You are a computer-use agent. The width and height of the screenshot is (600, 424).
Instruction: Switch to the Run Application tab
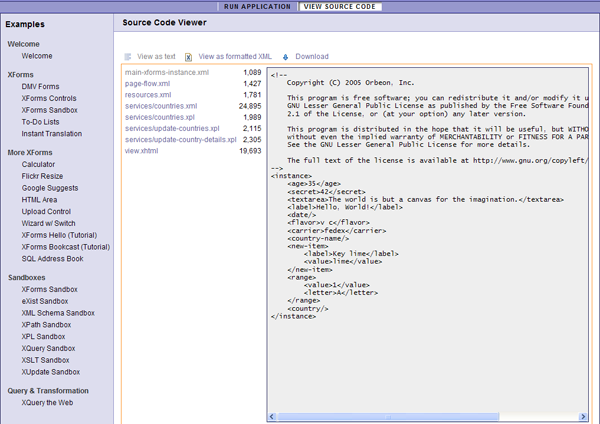click(258, 6)
